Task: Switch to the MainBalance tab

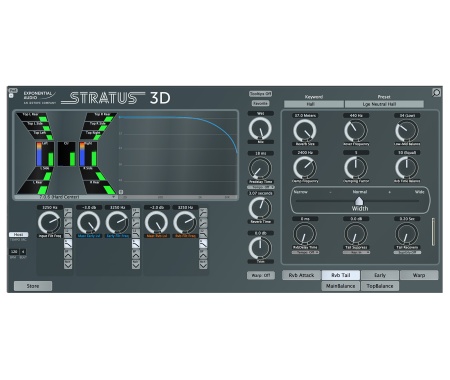Action: click(341, 286)
